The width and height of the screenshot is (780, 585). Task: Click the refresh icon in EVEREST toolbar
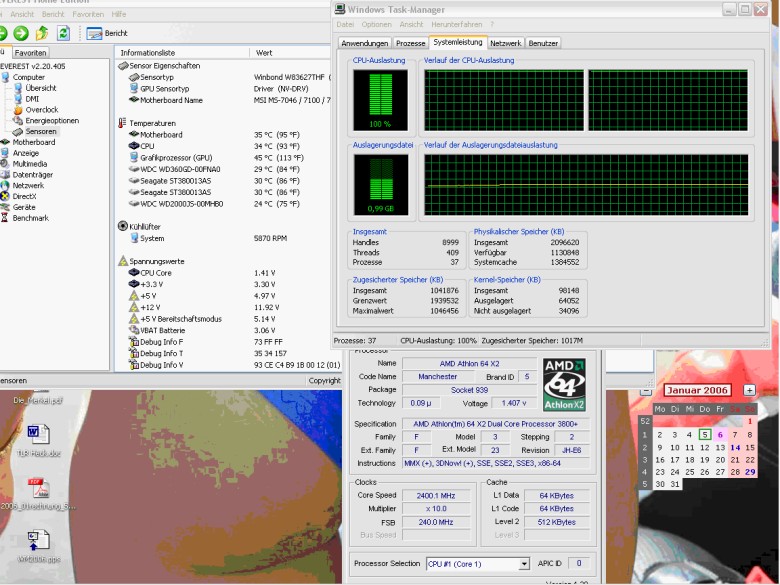63,33
